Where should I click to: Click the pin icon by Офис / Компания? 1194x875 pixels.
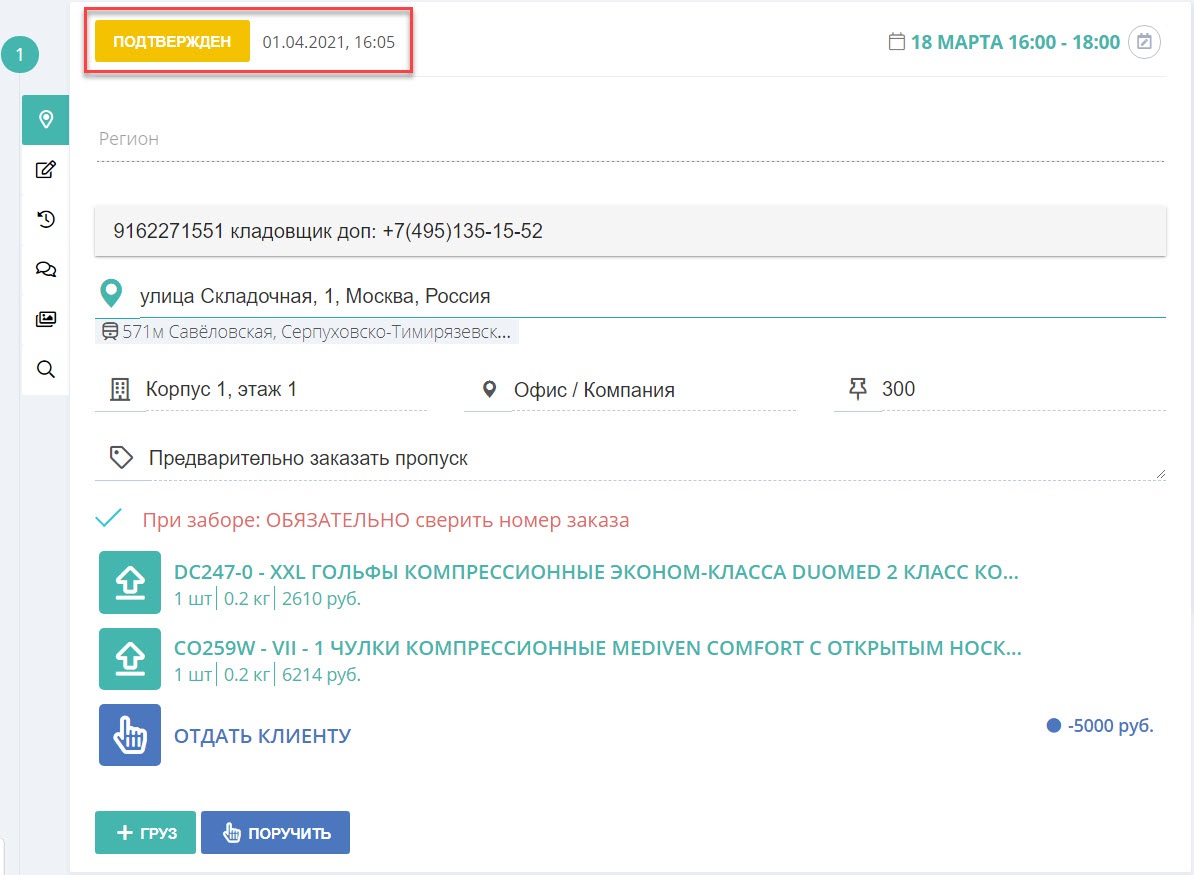490,389
